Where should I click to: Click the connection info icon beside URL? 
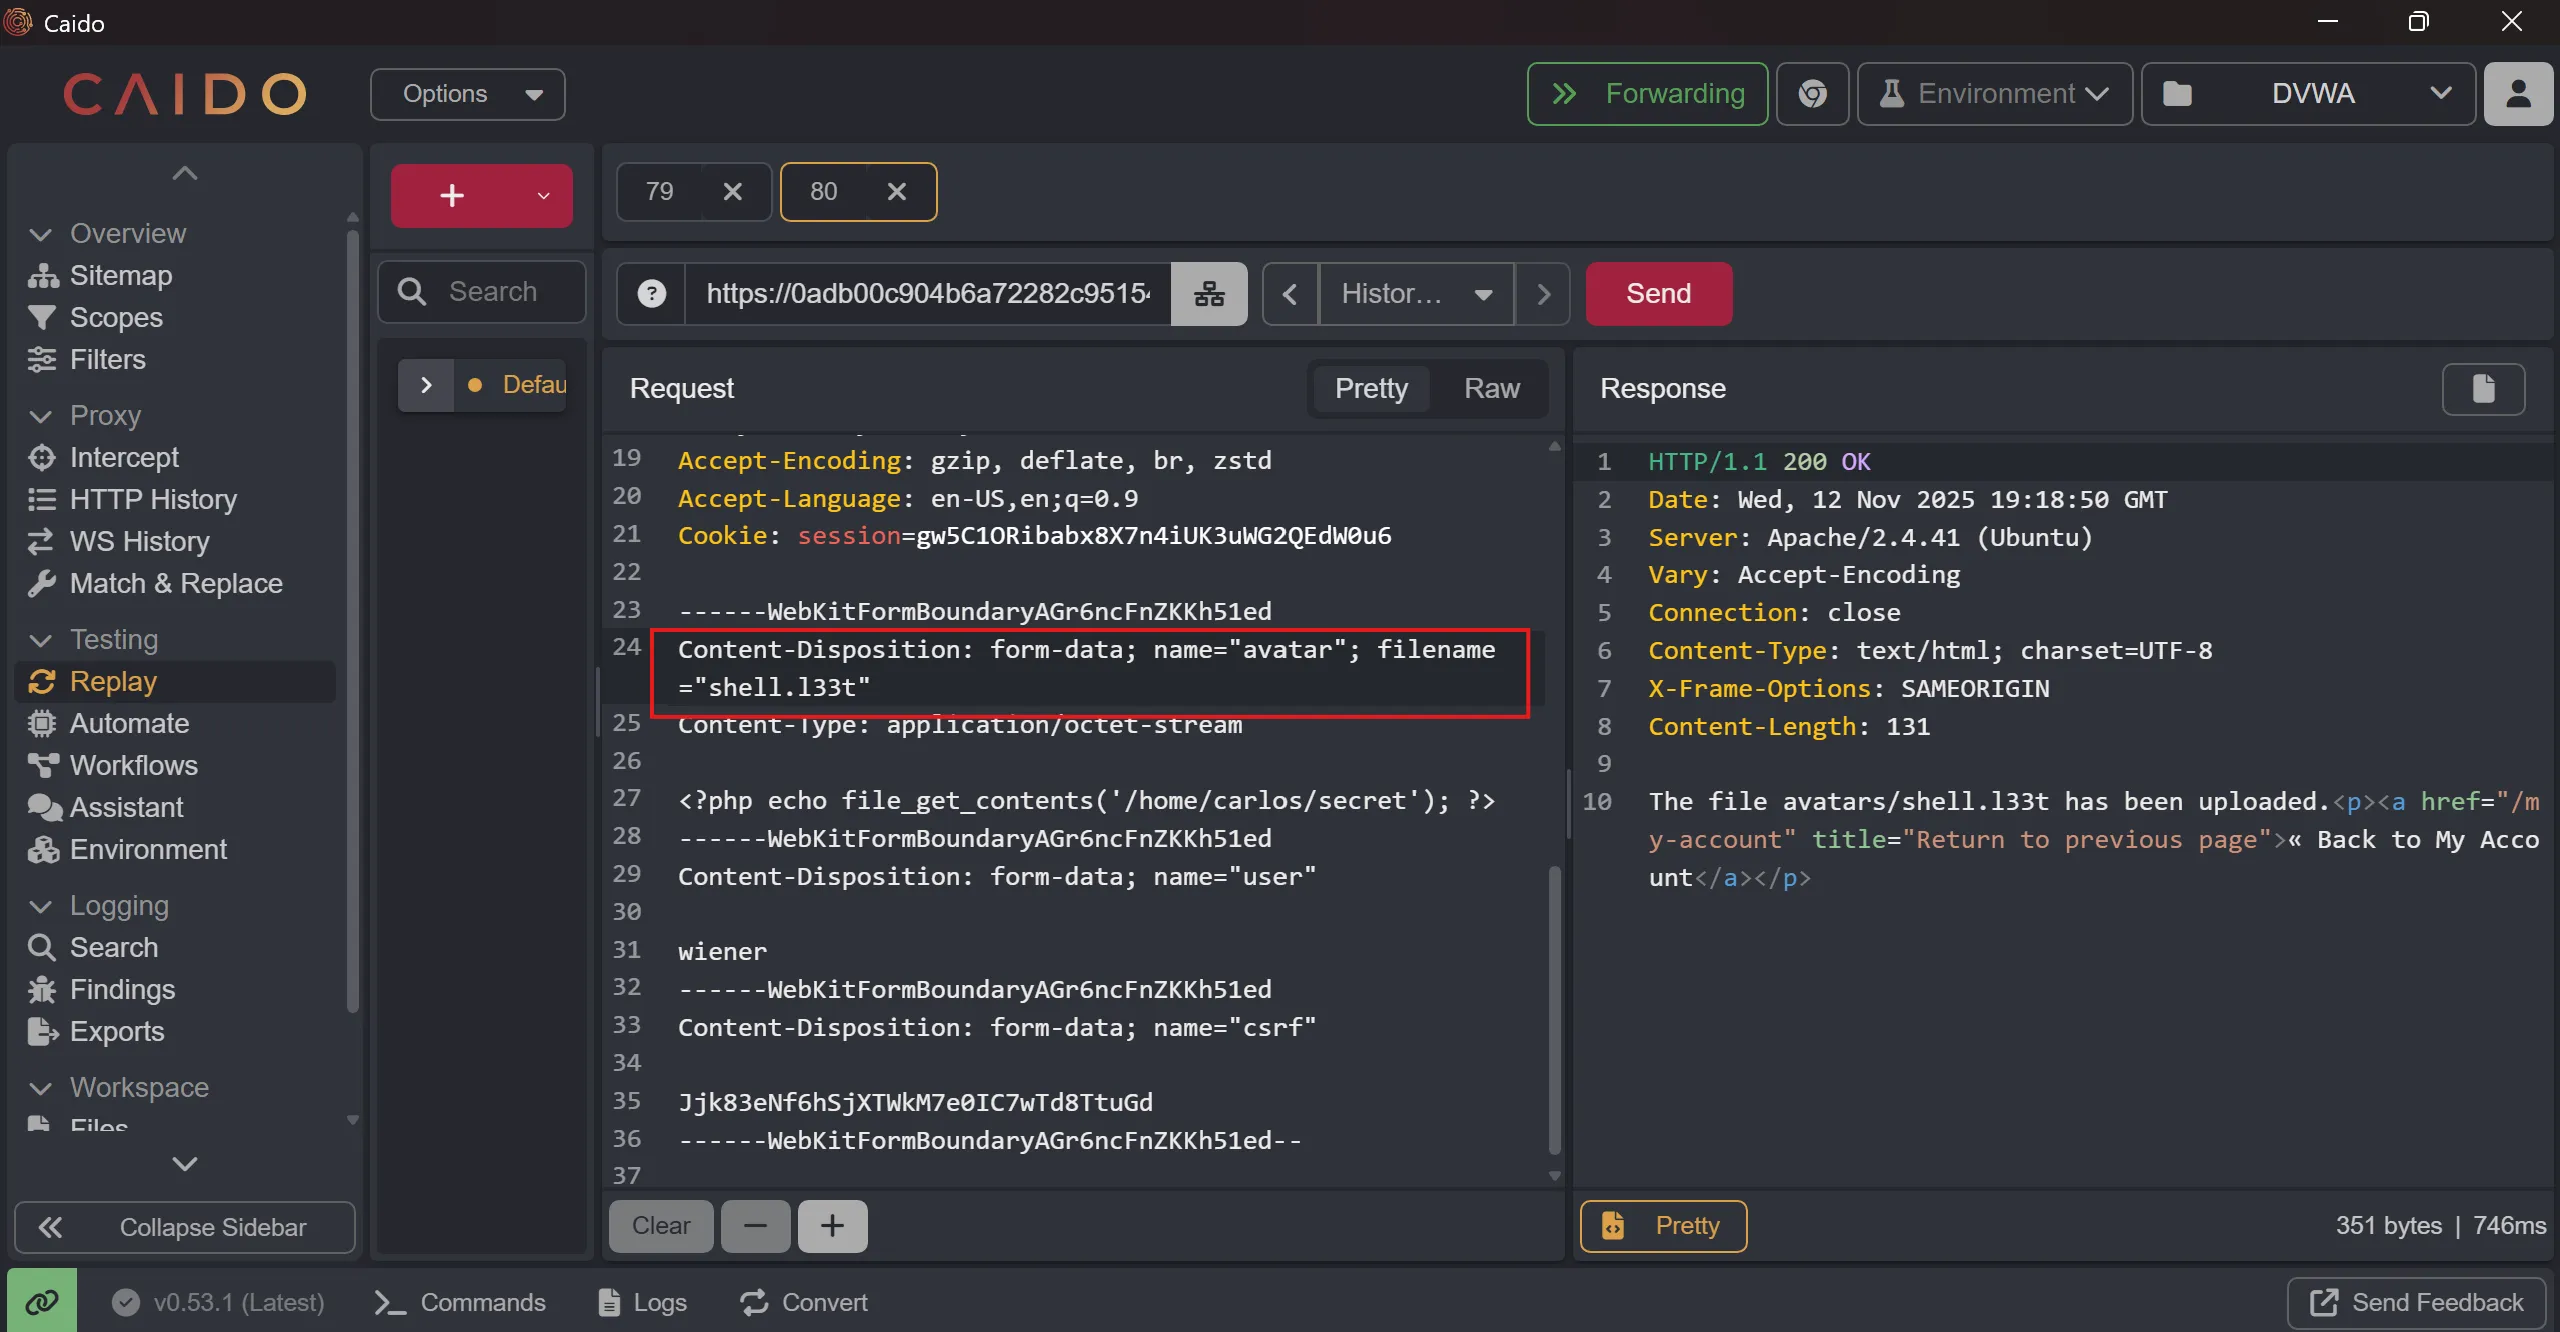pyautogui.click(x=1209, y=294)
